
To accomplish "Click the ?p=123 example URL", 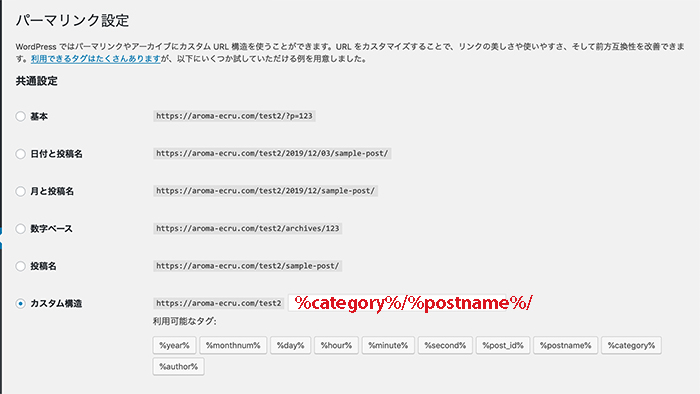I will click(x=234, y=116).
